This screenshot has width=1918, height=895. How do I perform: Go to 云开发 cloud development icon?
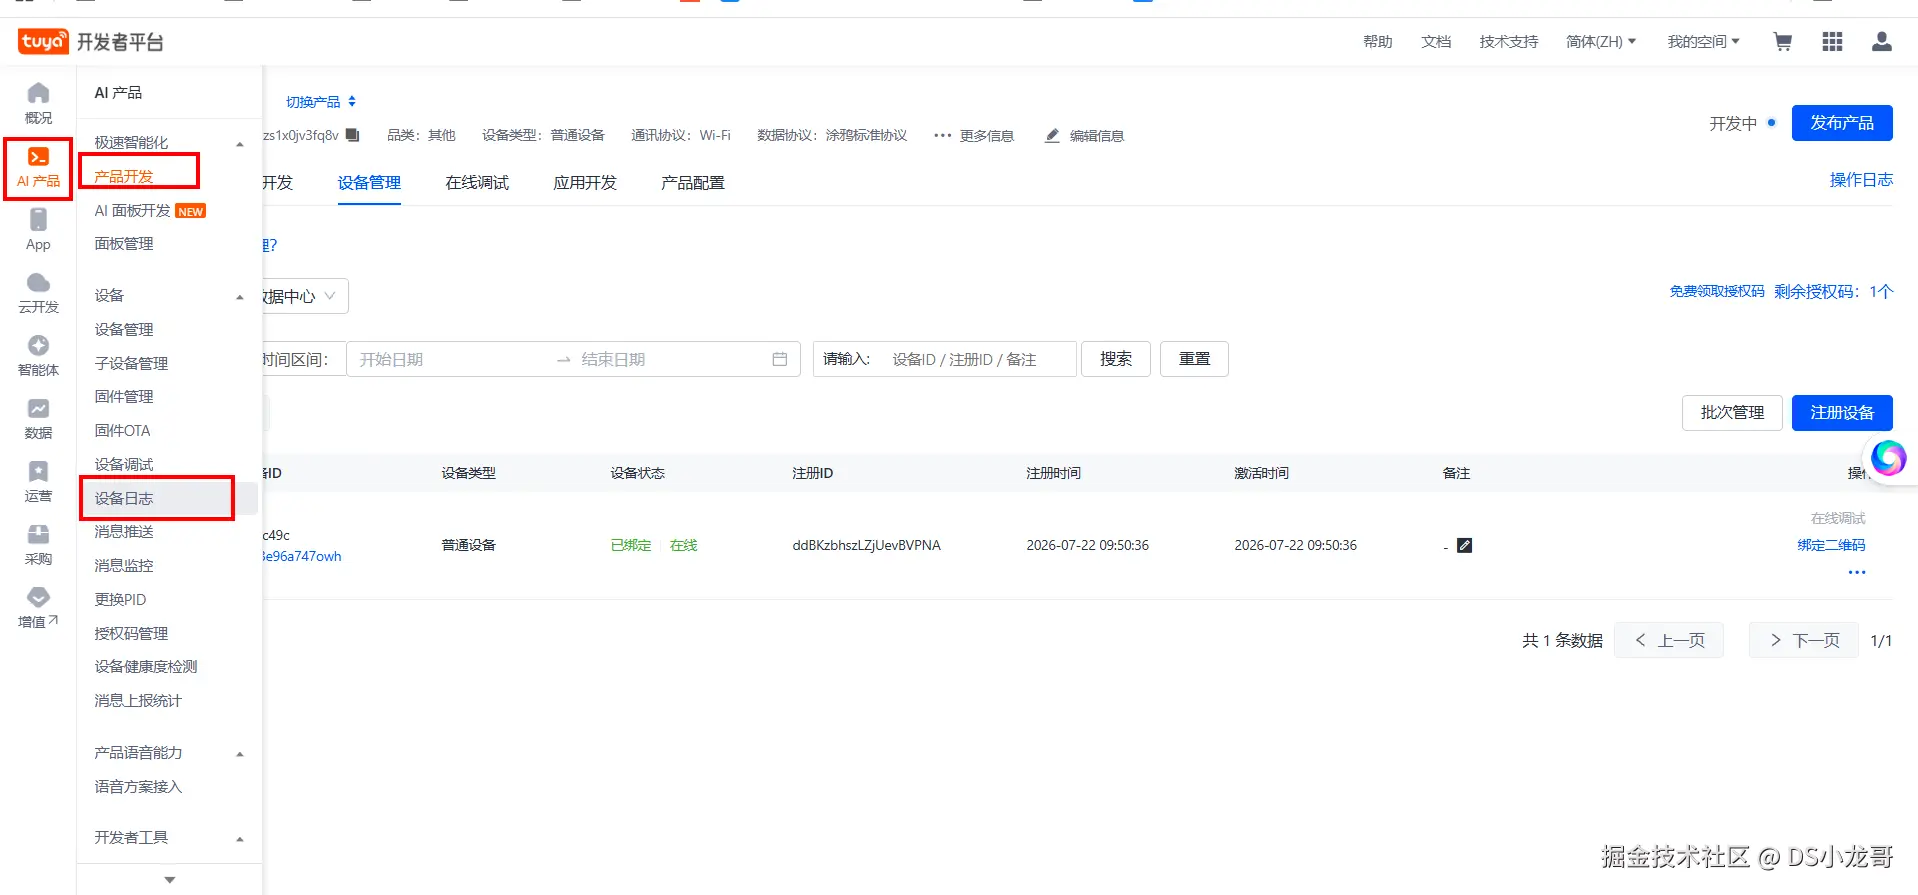click(x=38, y=293)
